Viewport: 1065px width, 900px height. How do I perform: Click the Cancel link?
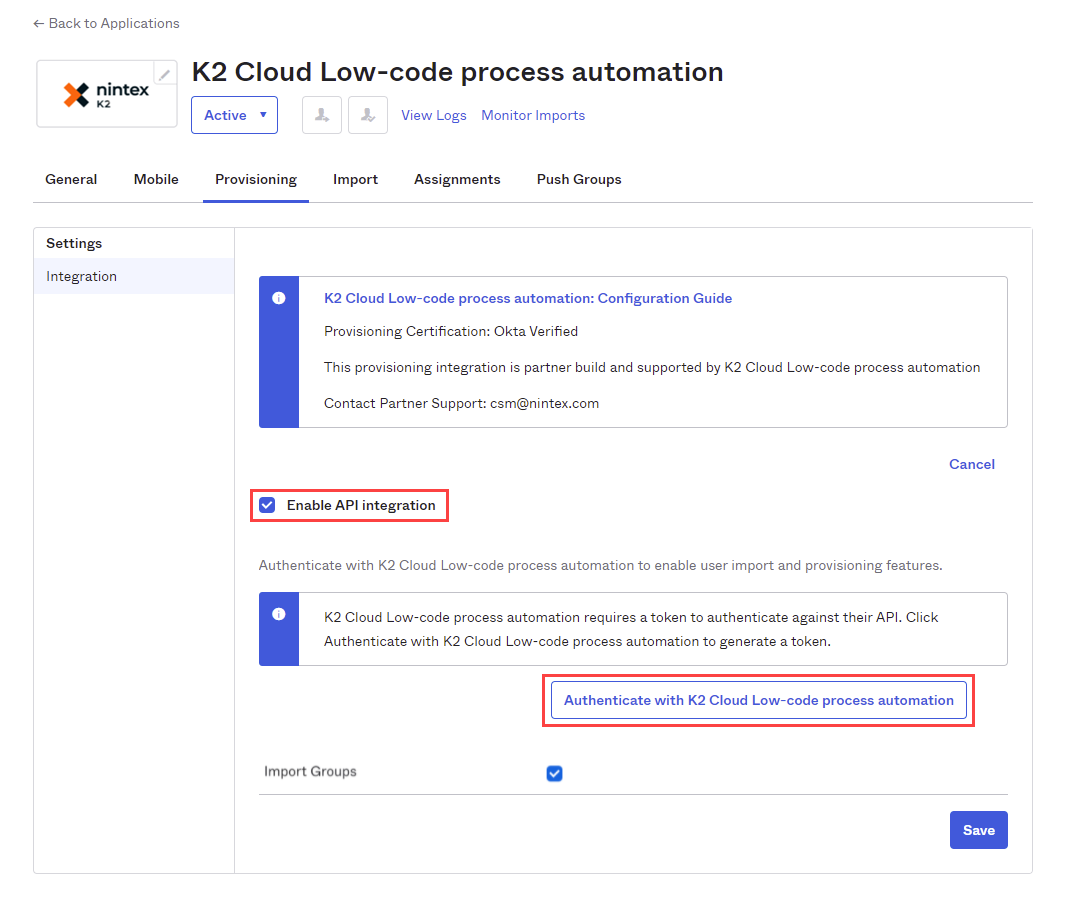tap(971, 464)
